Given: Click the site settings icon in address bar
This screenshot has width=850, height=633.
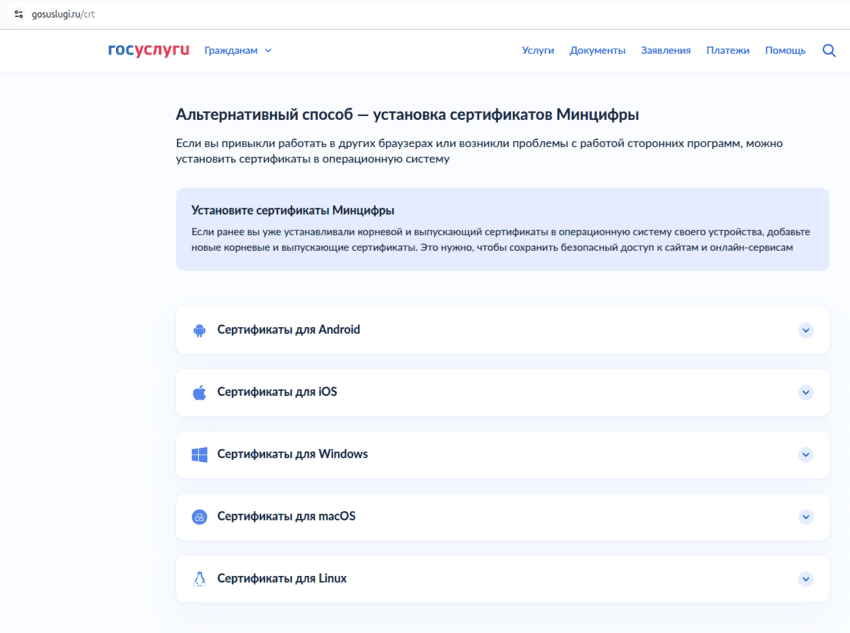Looking at the screenshot, I should tap(19, 15).
